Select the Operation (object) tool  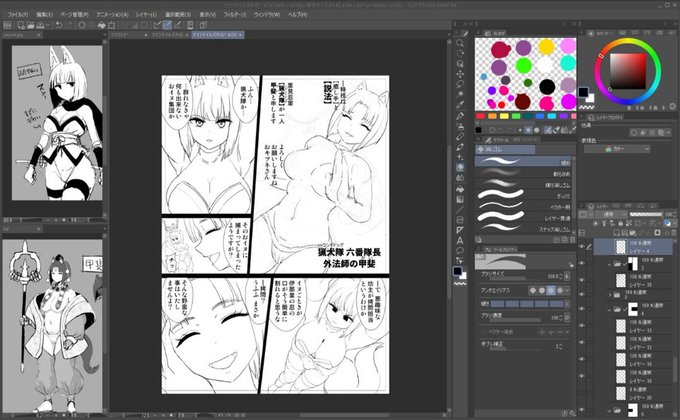point(460,64)
